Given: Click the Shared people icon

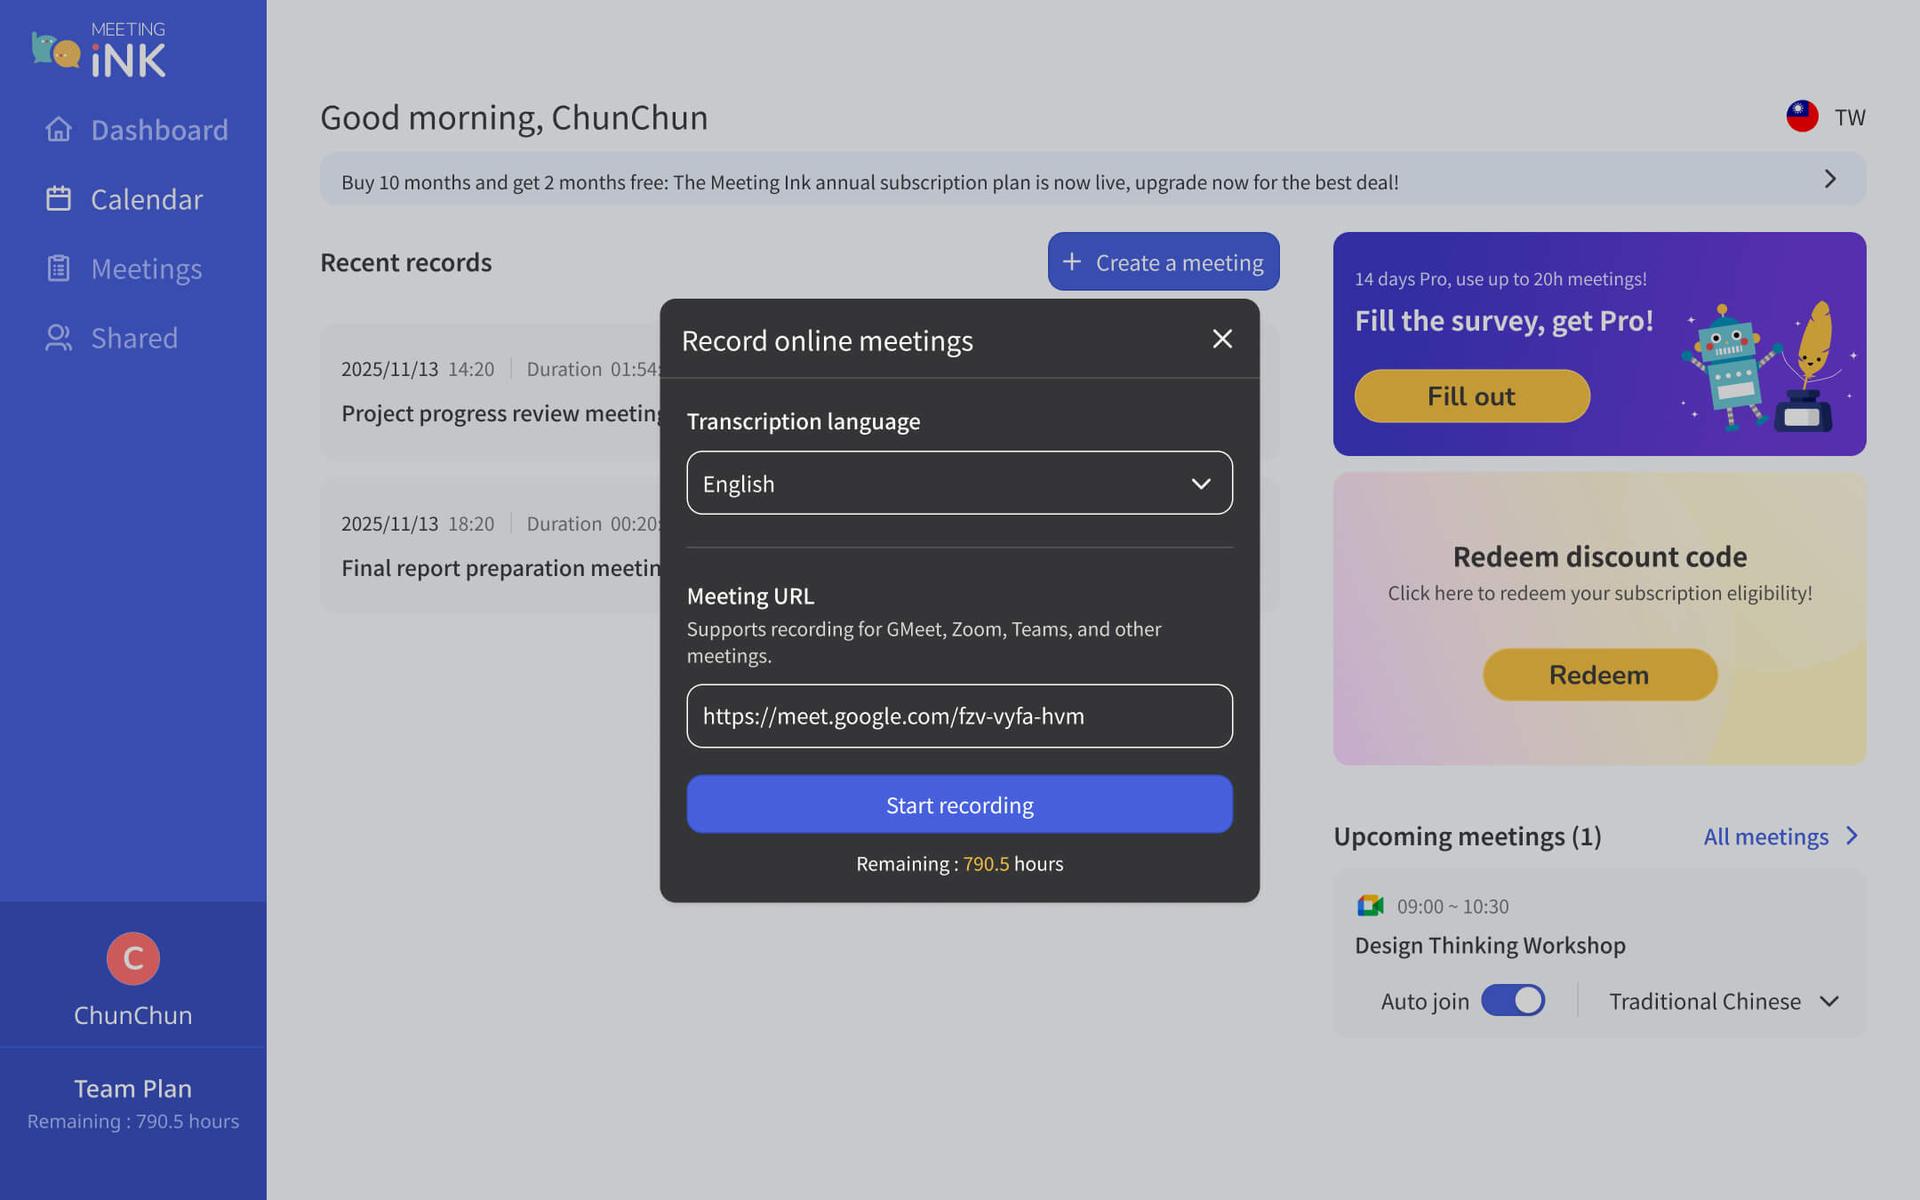Looking at the screenshot, I should click(59, 338).
